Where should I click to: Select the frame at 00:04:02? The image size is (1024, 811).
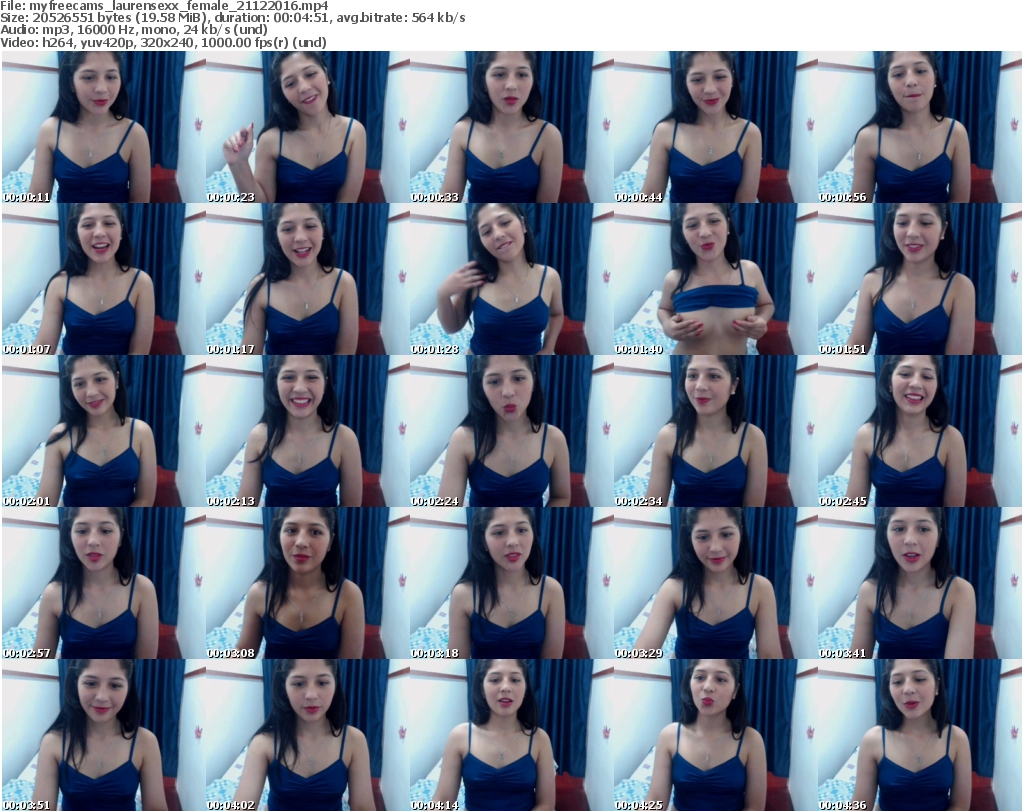308,735
